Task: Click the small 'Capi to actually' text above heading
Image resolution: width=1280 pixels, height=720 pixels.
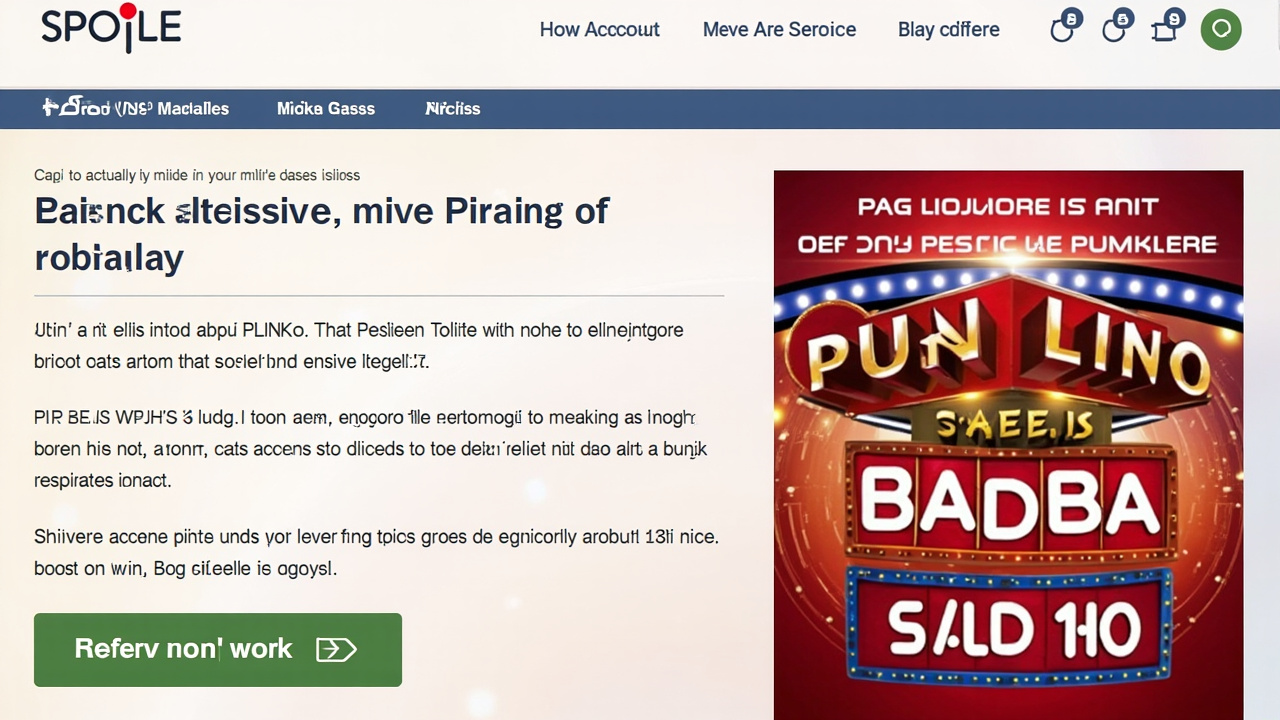Action: (197, 175)
